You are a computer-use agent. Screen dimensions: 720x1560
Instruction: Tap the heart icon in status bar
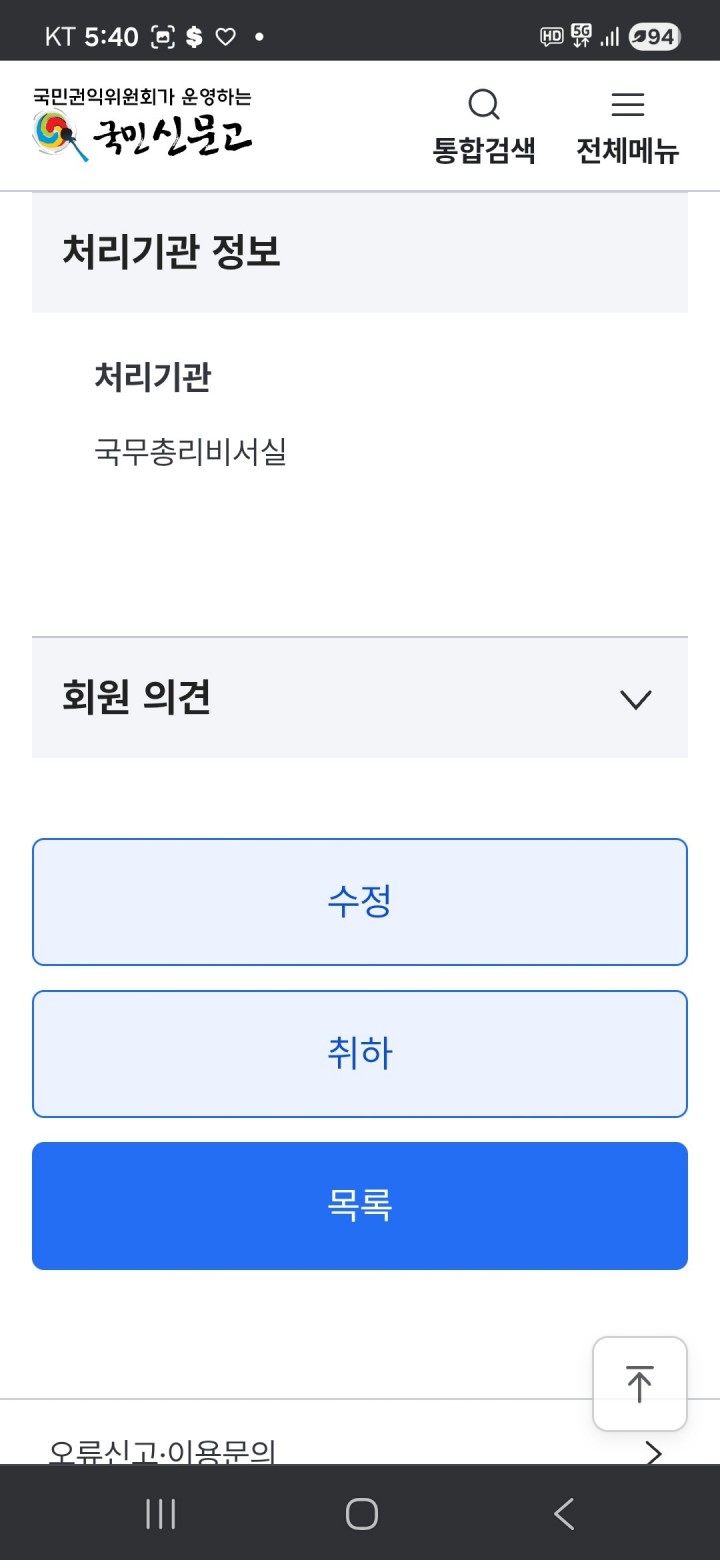[x=226, y=38]
